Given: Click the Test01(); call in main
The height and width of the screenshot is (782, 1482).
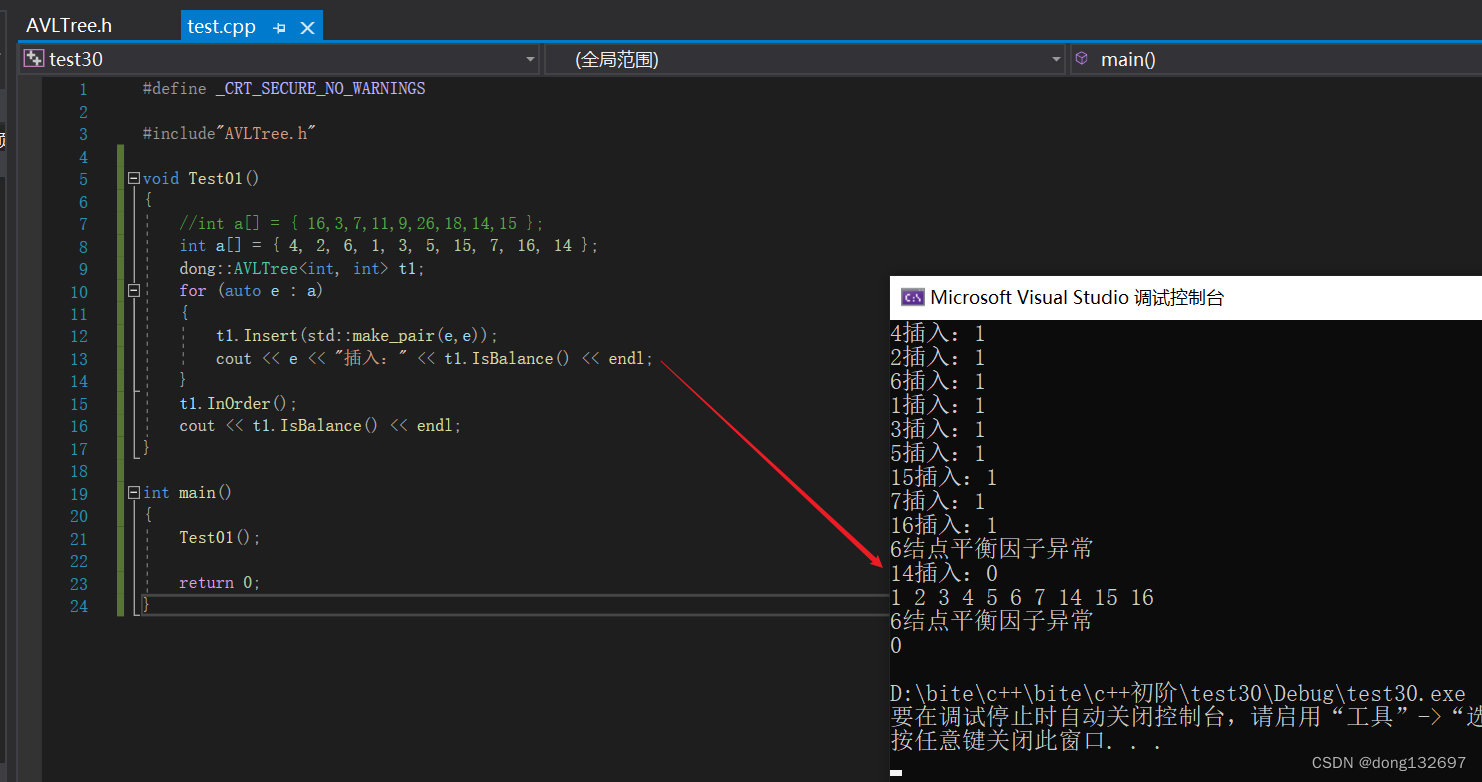Looking at the screenshot, I should 220,538.
